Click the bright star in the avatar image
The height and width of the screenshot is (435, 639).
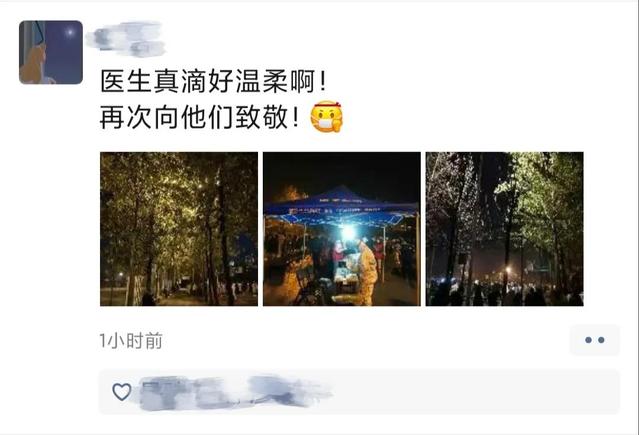[70, 32]
